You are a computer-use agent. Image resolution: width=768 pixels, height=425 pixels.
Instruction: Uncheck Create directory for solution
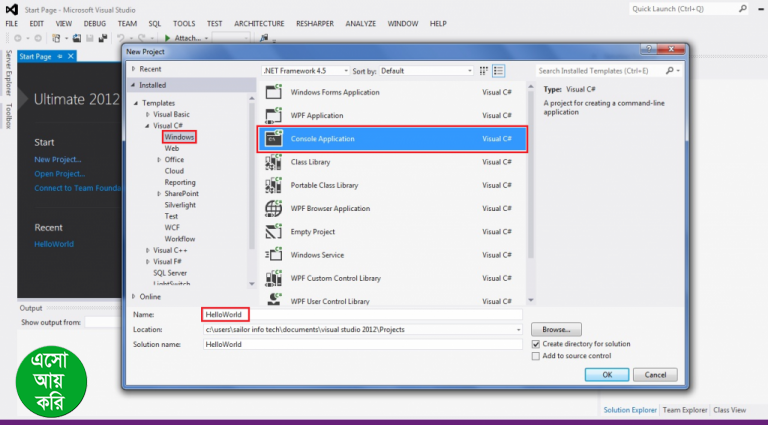[536, 344]
